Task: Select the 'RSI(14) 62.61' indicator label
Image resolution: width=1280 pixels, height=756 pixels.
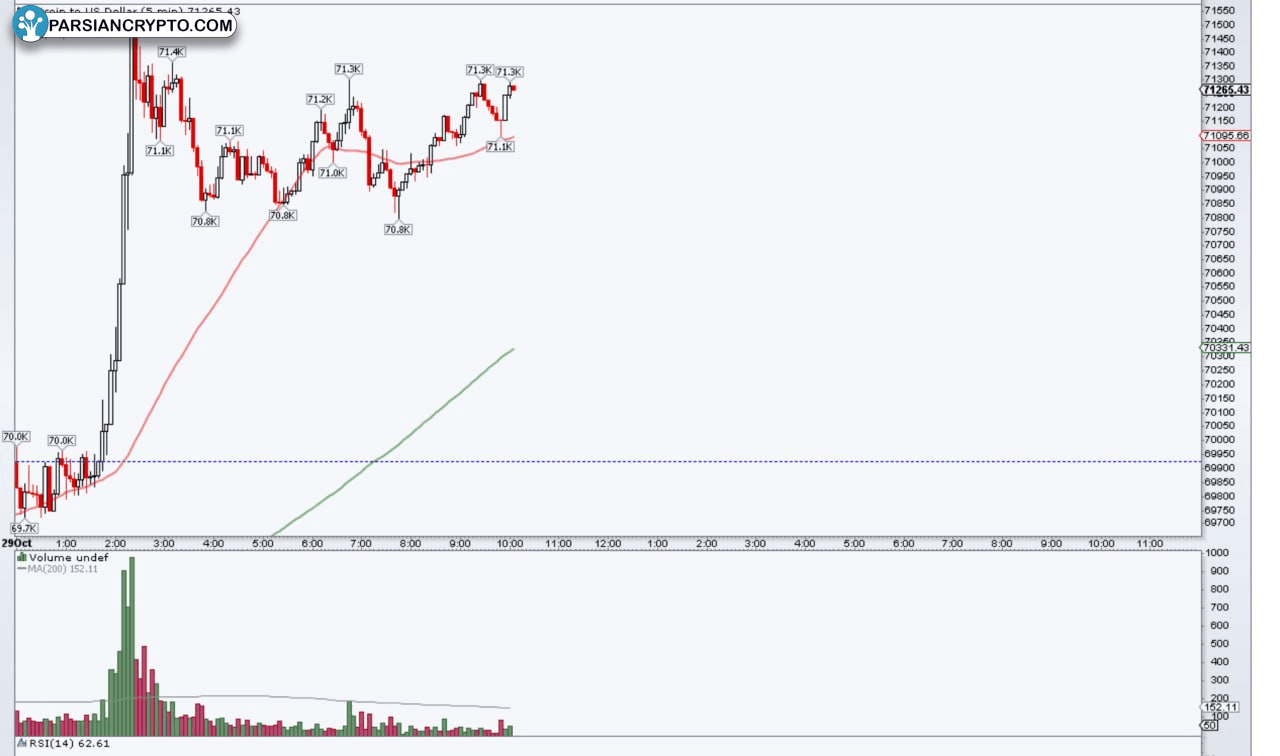Action: 69,743
